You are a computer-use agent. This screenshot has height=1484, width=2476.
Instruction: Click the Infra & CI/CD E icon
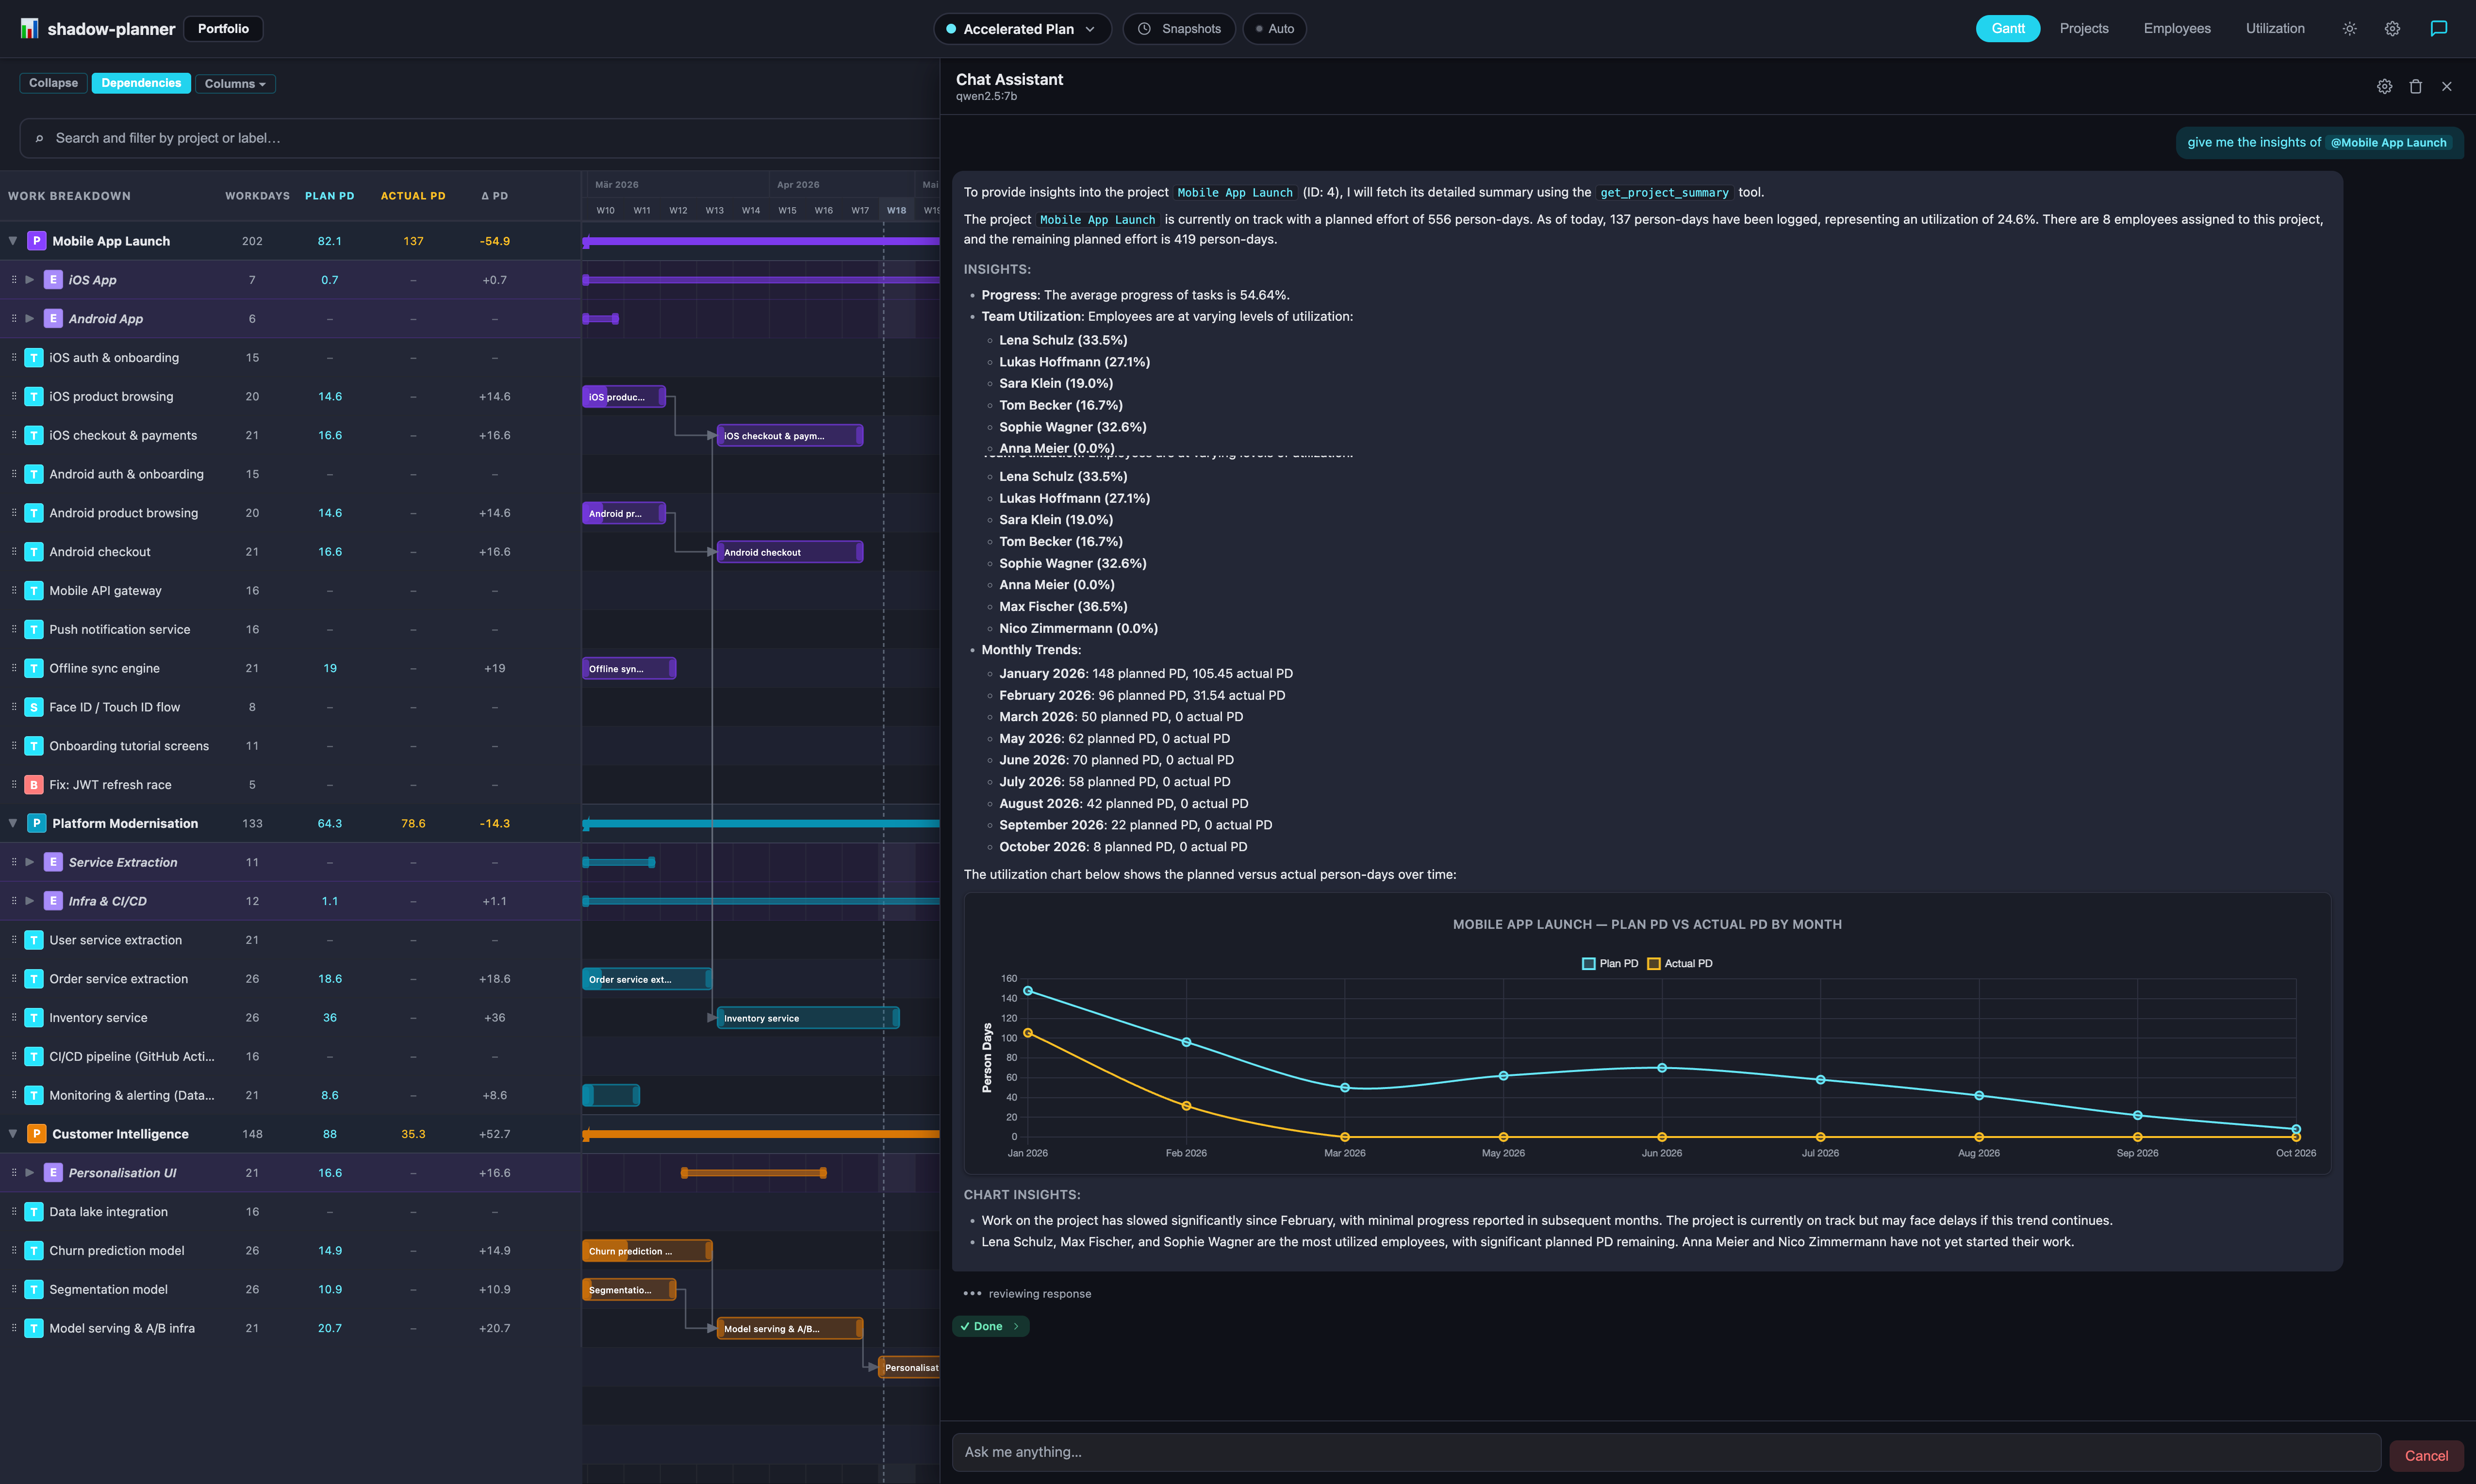[x=53, y=901]
